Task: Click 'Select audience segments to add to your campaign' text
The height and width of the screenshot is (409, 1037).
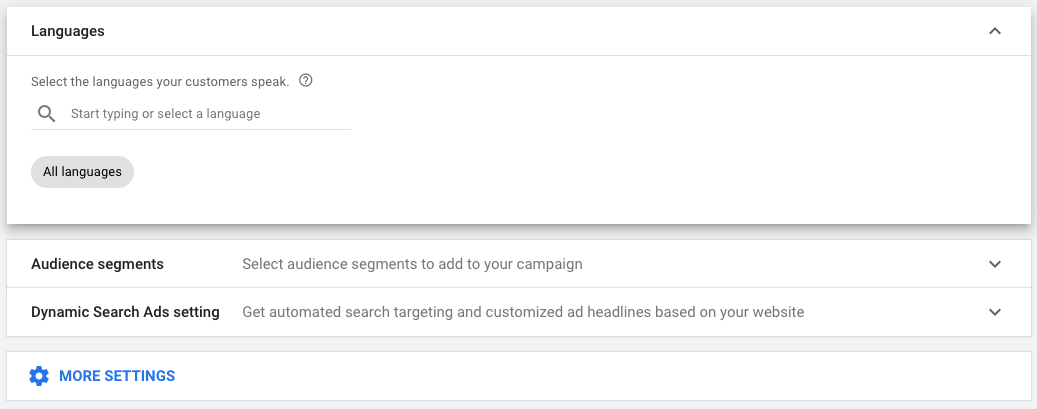Action: click(412, 264)
